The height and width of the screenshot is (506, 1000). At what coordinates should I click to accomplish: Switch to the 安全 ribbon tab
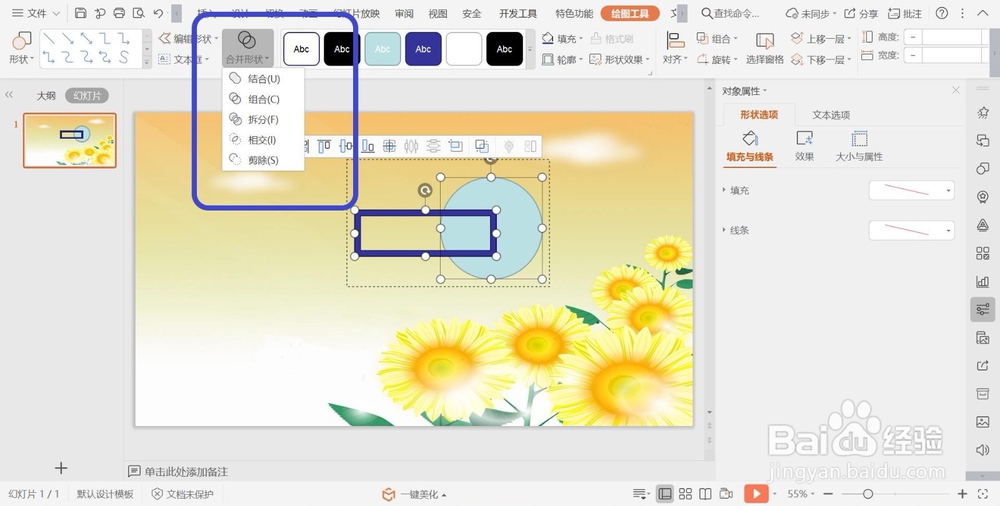point(471,13)
